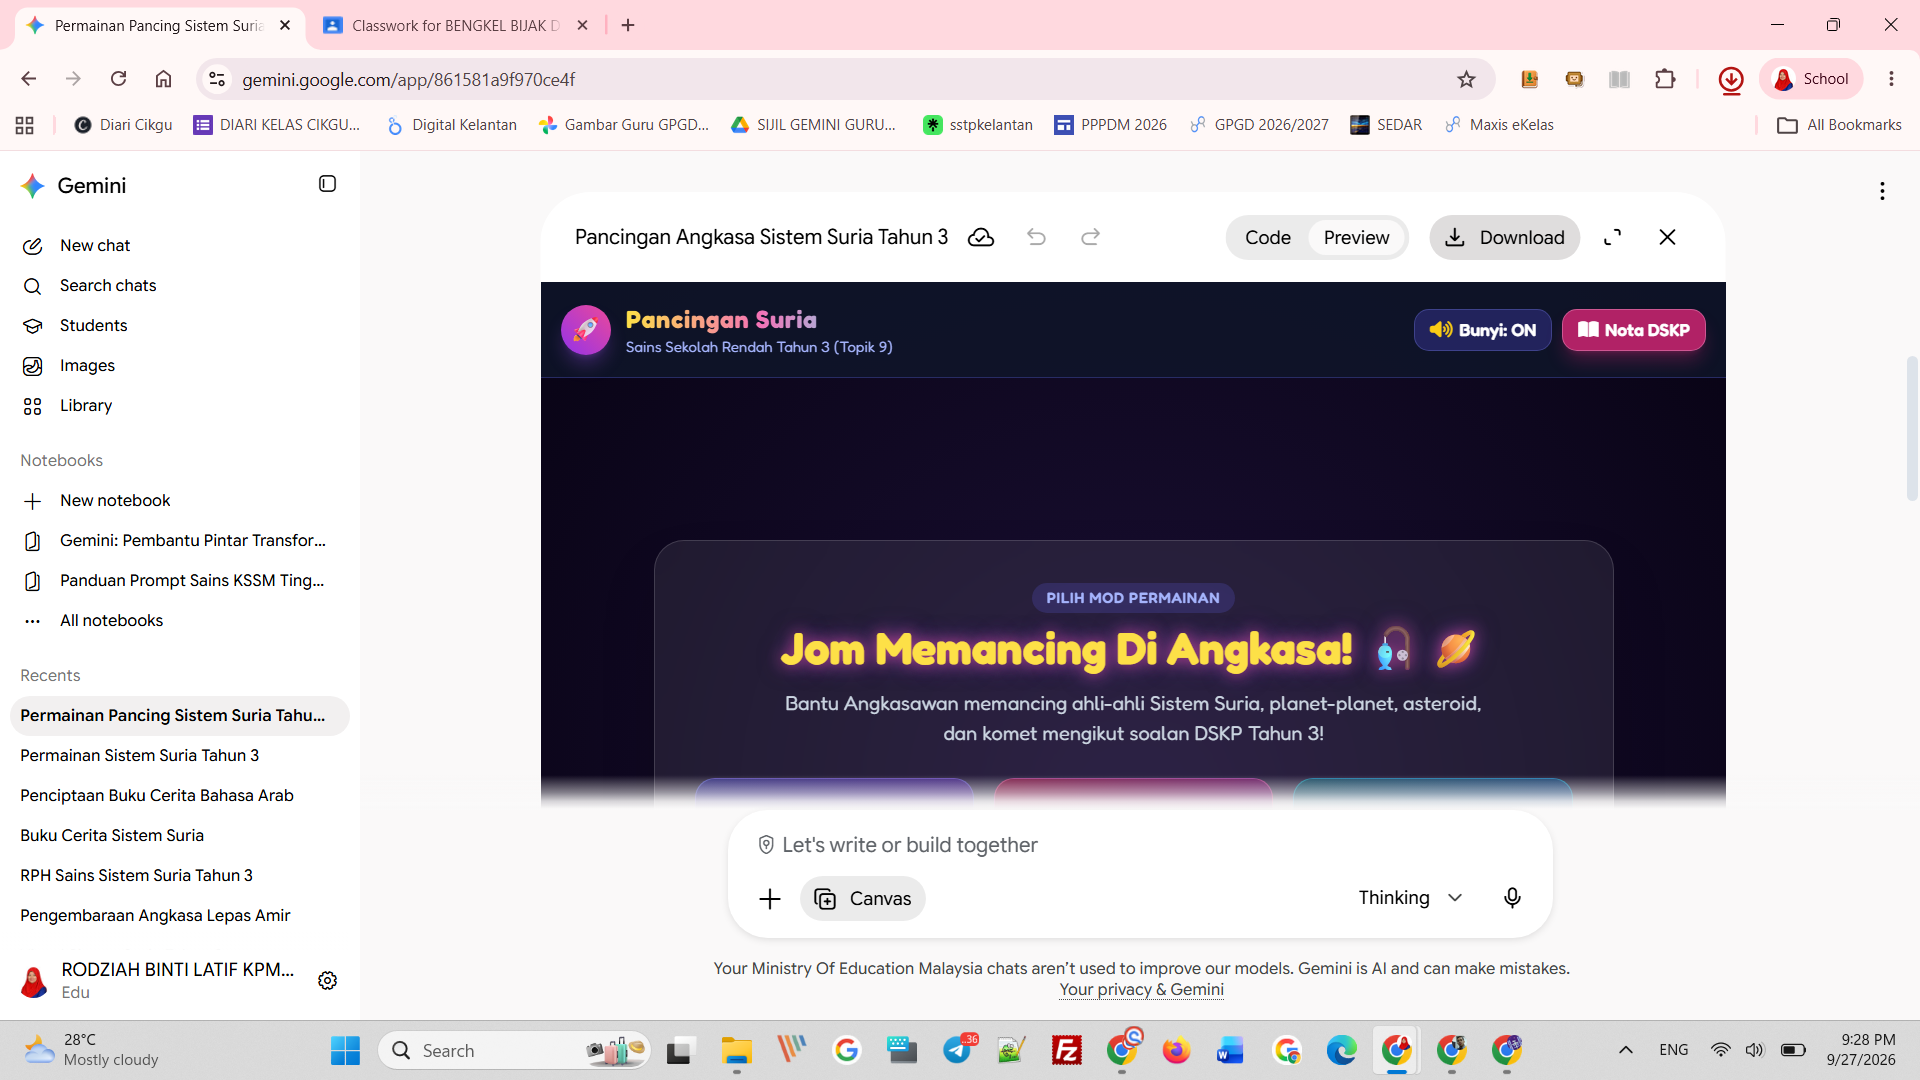Click the taskbar Search box
This screenshot has height=1080, width=1920.
(515, 1051)
